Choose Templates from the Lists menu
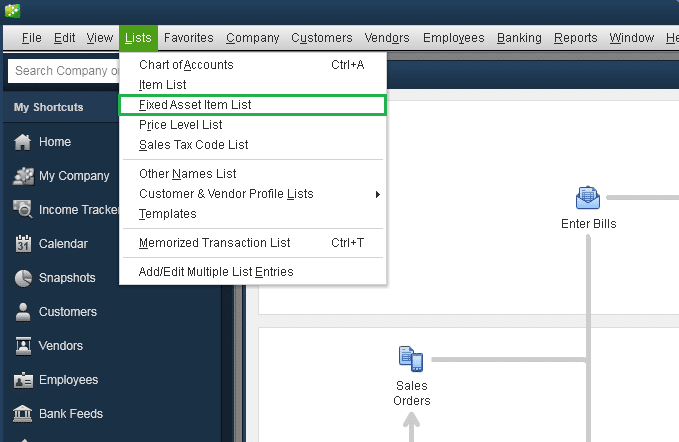This screenshot has height=442, width=679. [x=252, y=214]
